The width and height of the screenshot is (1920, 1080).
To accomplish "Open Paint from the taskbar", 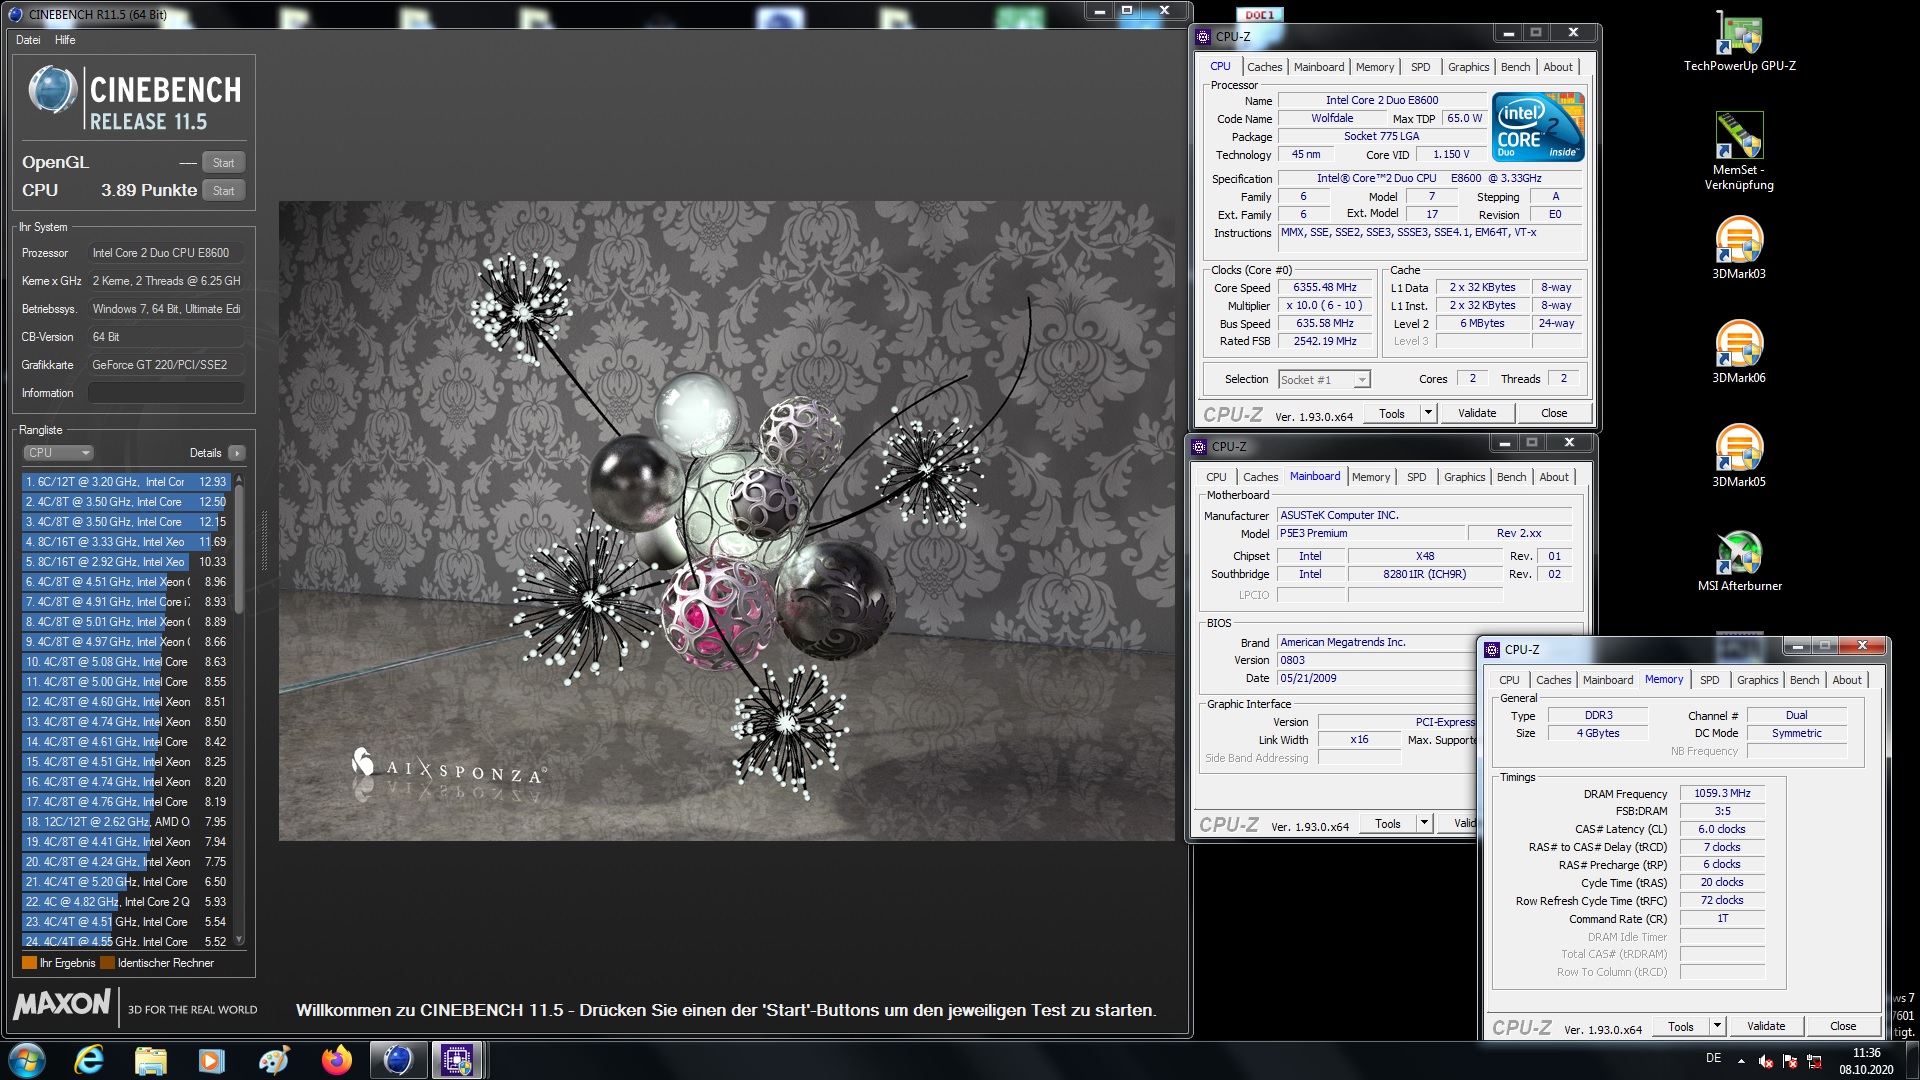I will pos(274,1060).
